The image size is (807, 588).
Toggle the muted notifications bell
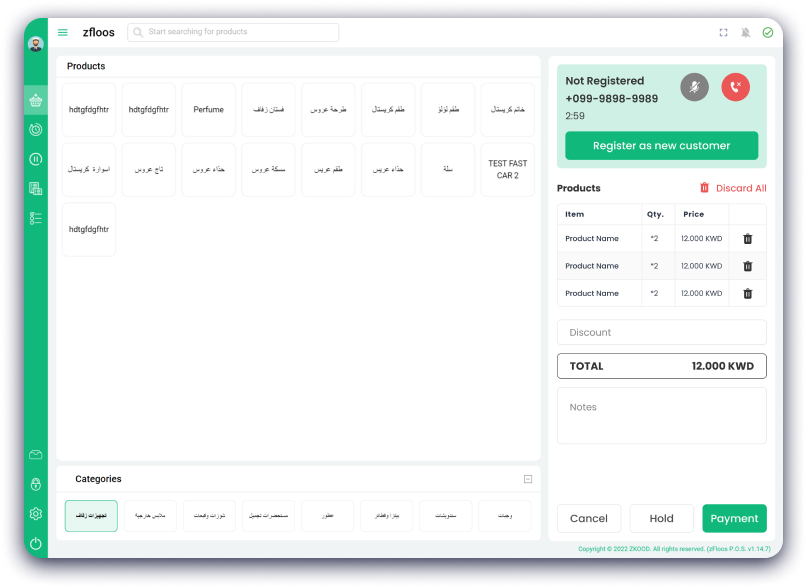[x=745, y=33]
